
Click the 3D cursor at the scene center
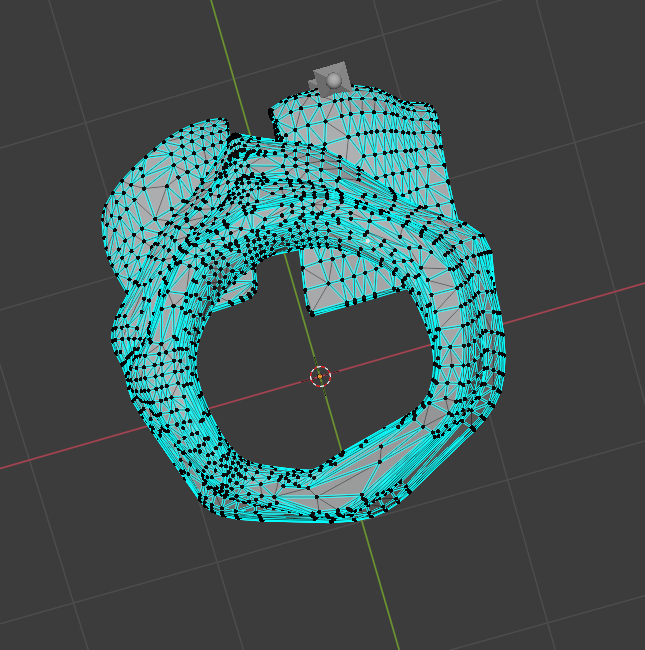320,376
